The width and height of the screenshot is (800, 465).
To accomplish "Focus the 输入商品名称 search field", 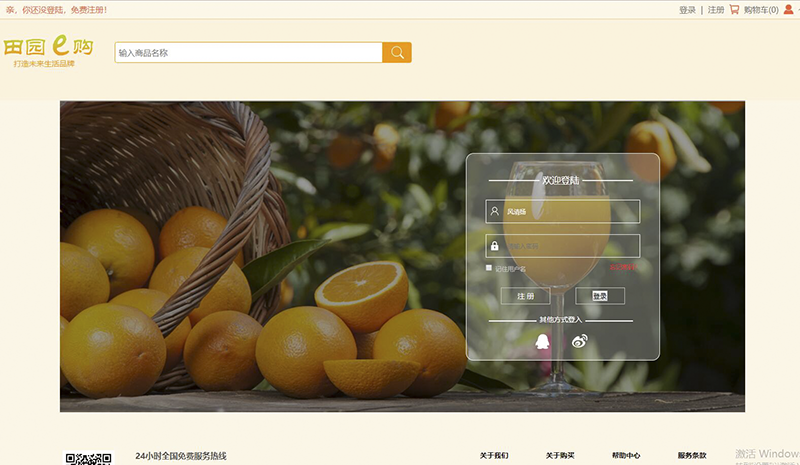I will [x=248, y=53].
